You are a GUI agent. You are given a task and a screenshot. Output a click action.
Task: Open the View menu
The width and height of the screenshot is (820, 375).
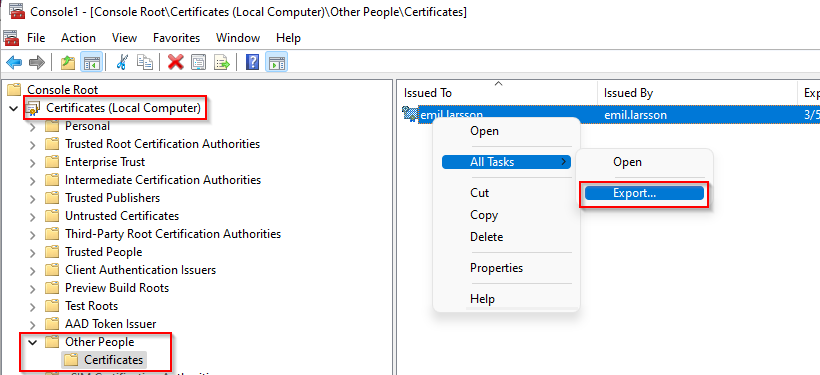tap(124, 38)
